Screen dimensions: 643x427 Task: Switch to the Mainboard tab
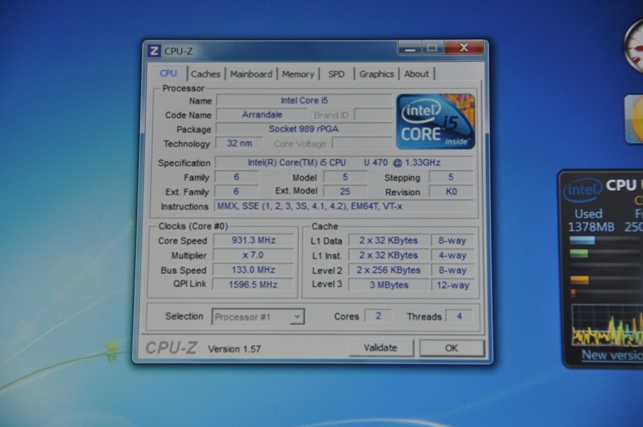(251, 74)
